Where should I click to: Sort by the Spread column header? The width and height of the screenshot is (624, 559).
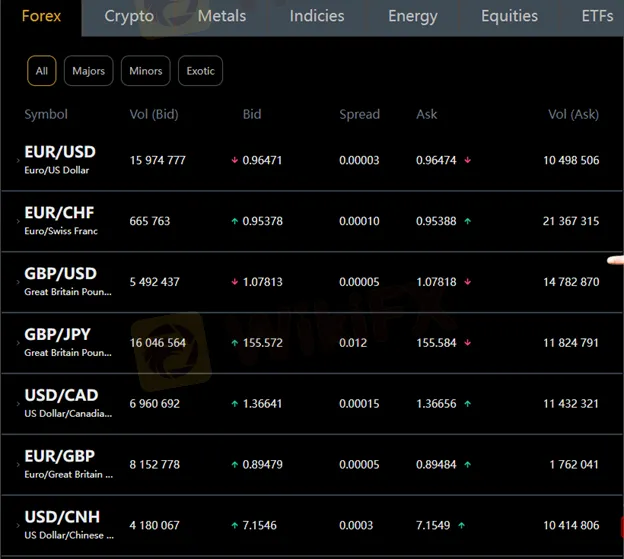pos(359,114)
